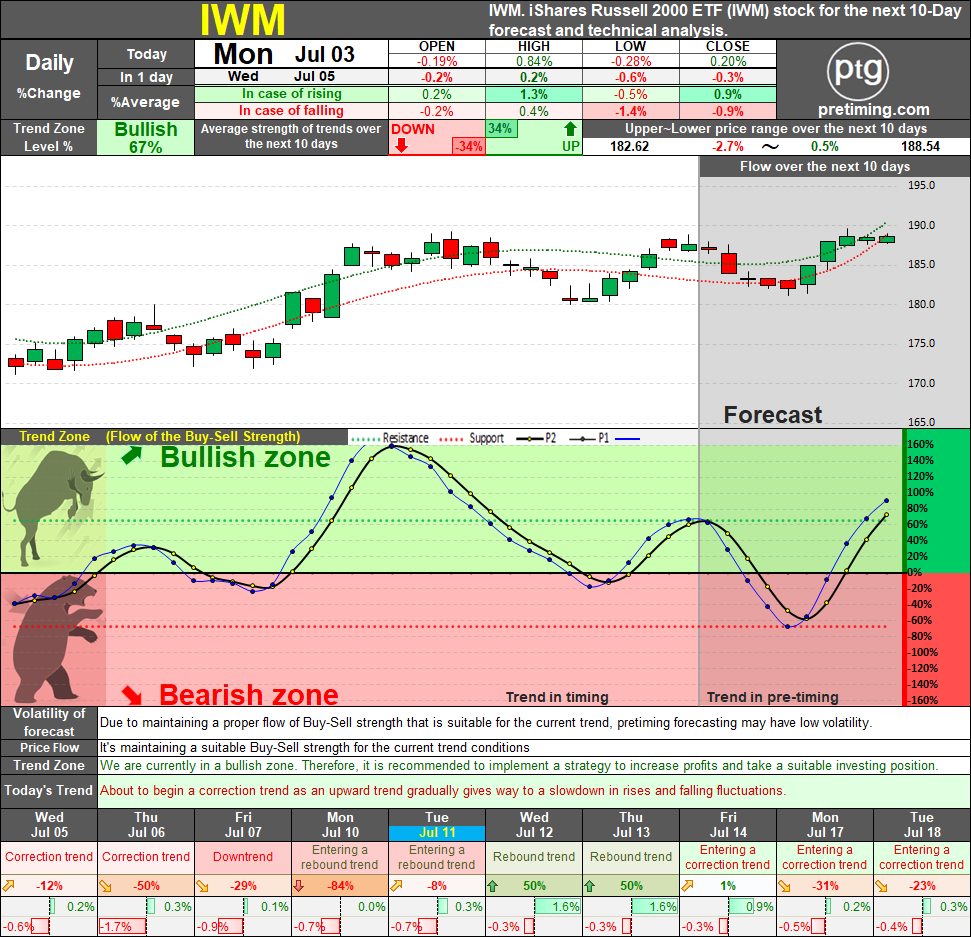Click the arrow icon for Tue Jul 18 -23%
This screenshot has height=937, width=971.
click(881, 886)
